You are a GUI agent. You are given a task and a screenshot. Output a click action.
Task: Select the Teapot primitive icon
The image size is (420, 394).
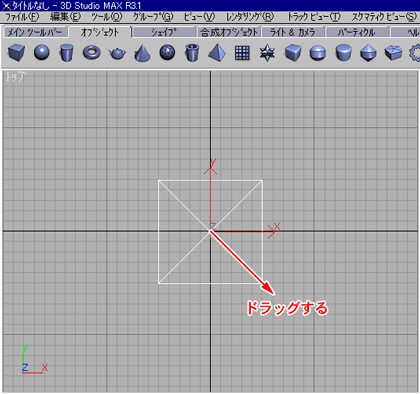tap(117, 53)
